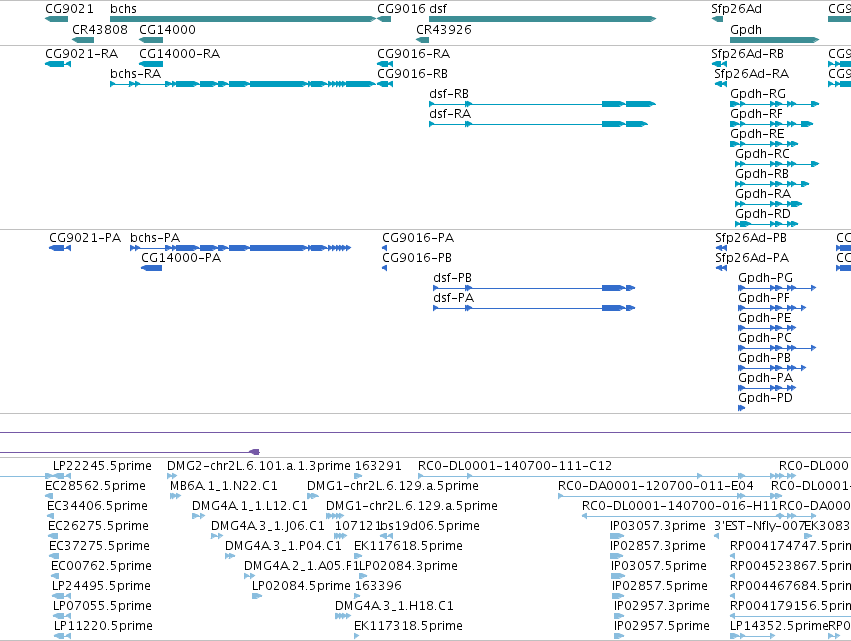This screenshot has height=641, width=851.
Task: Click the EC37275.5prime EST label
Action: pyautogui.click(x=99, y=546)
